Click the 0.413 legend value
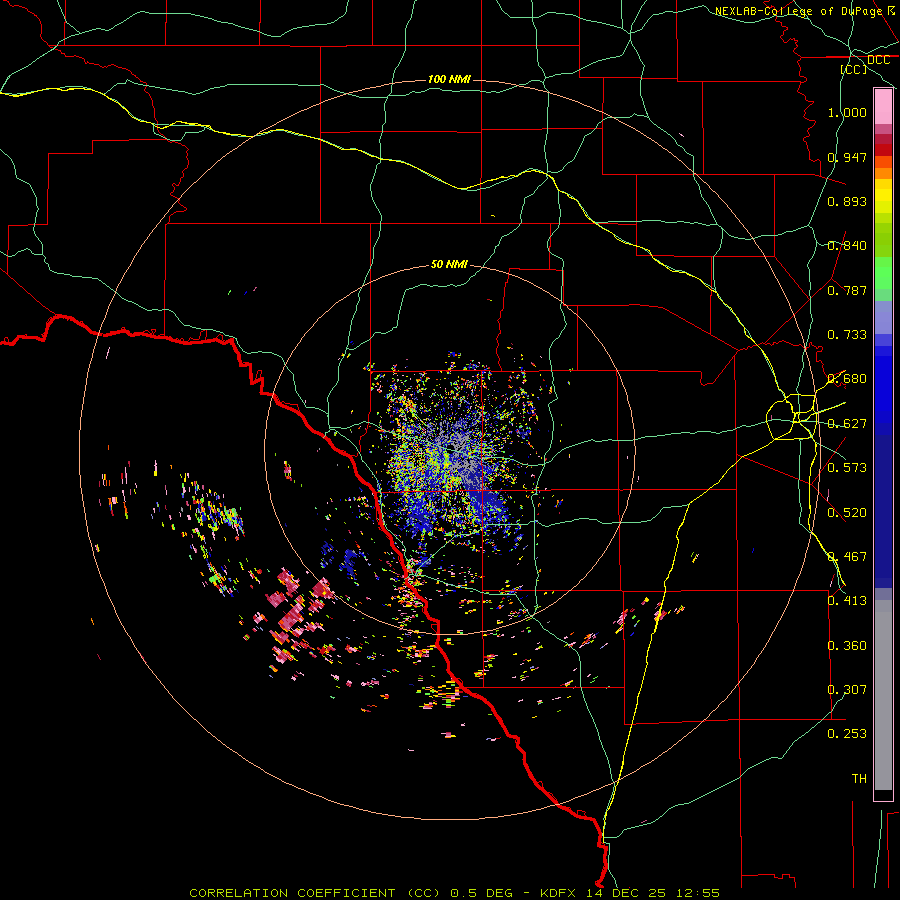The width and height of the screenshot is (900, 900). point(847,601)
